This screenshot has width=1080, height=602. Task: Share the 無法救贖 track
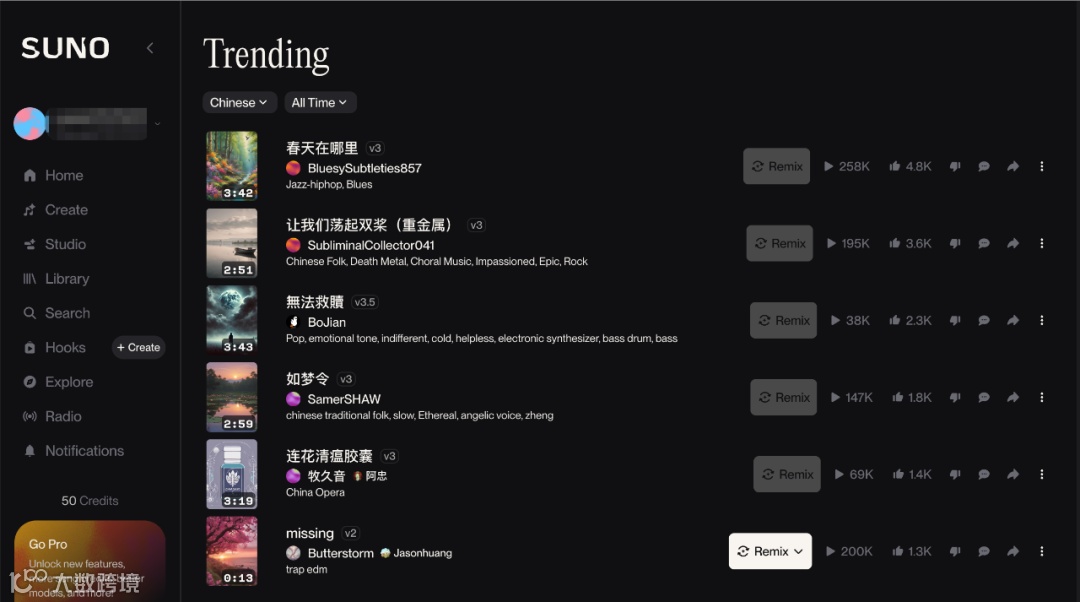[x=1012, y=320]
